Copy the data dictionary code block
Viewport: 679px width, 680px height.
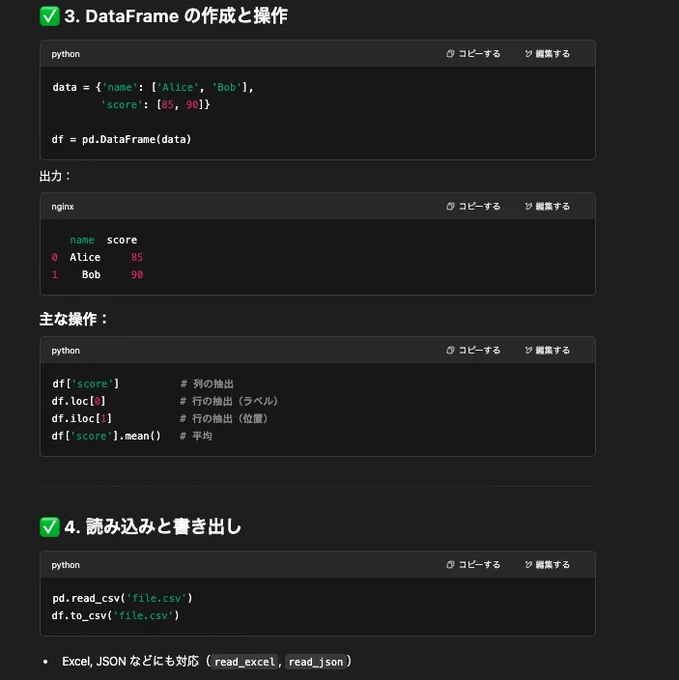click(x=473, y=54)
